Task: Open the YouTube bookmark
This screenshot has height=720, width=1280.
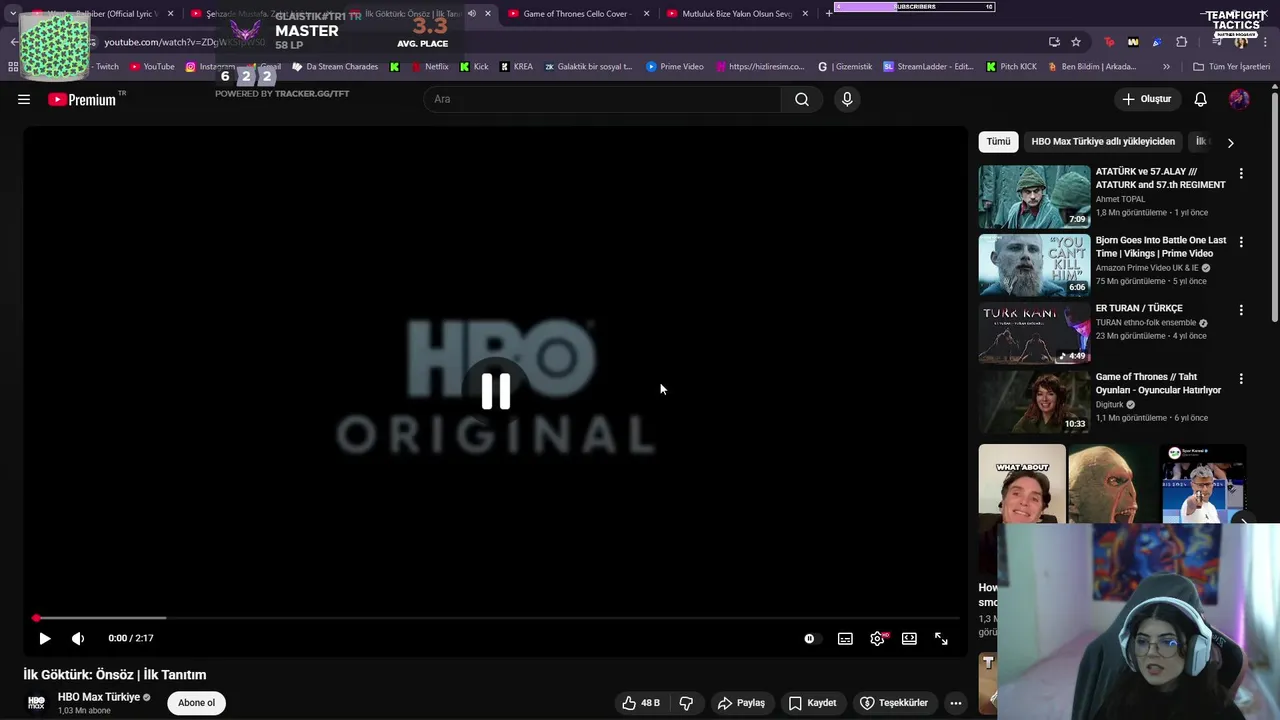Action: [151, 67]
